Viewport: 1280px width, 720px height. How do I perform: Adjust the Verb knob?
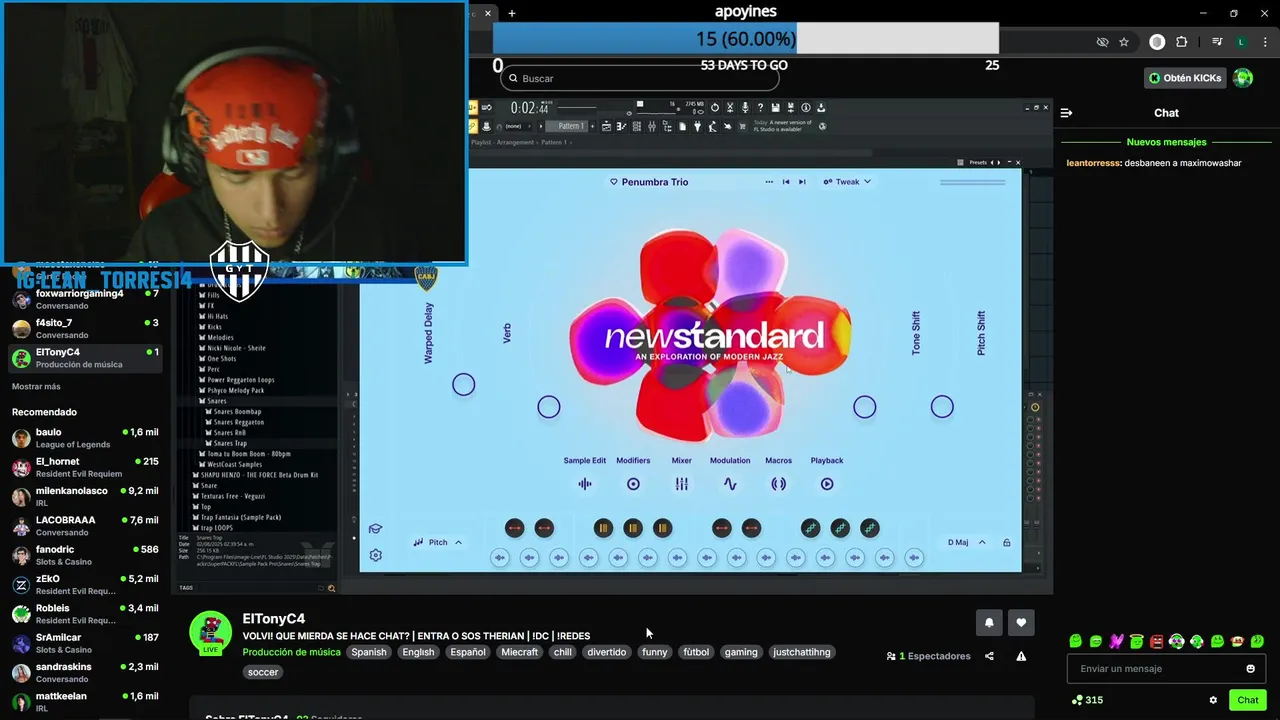click(x=549, y=407)
